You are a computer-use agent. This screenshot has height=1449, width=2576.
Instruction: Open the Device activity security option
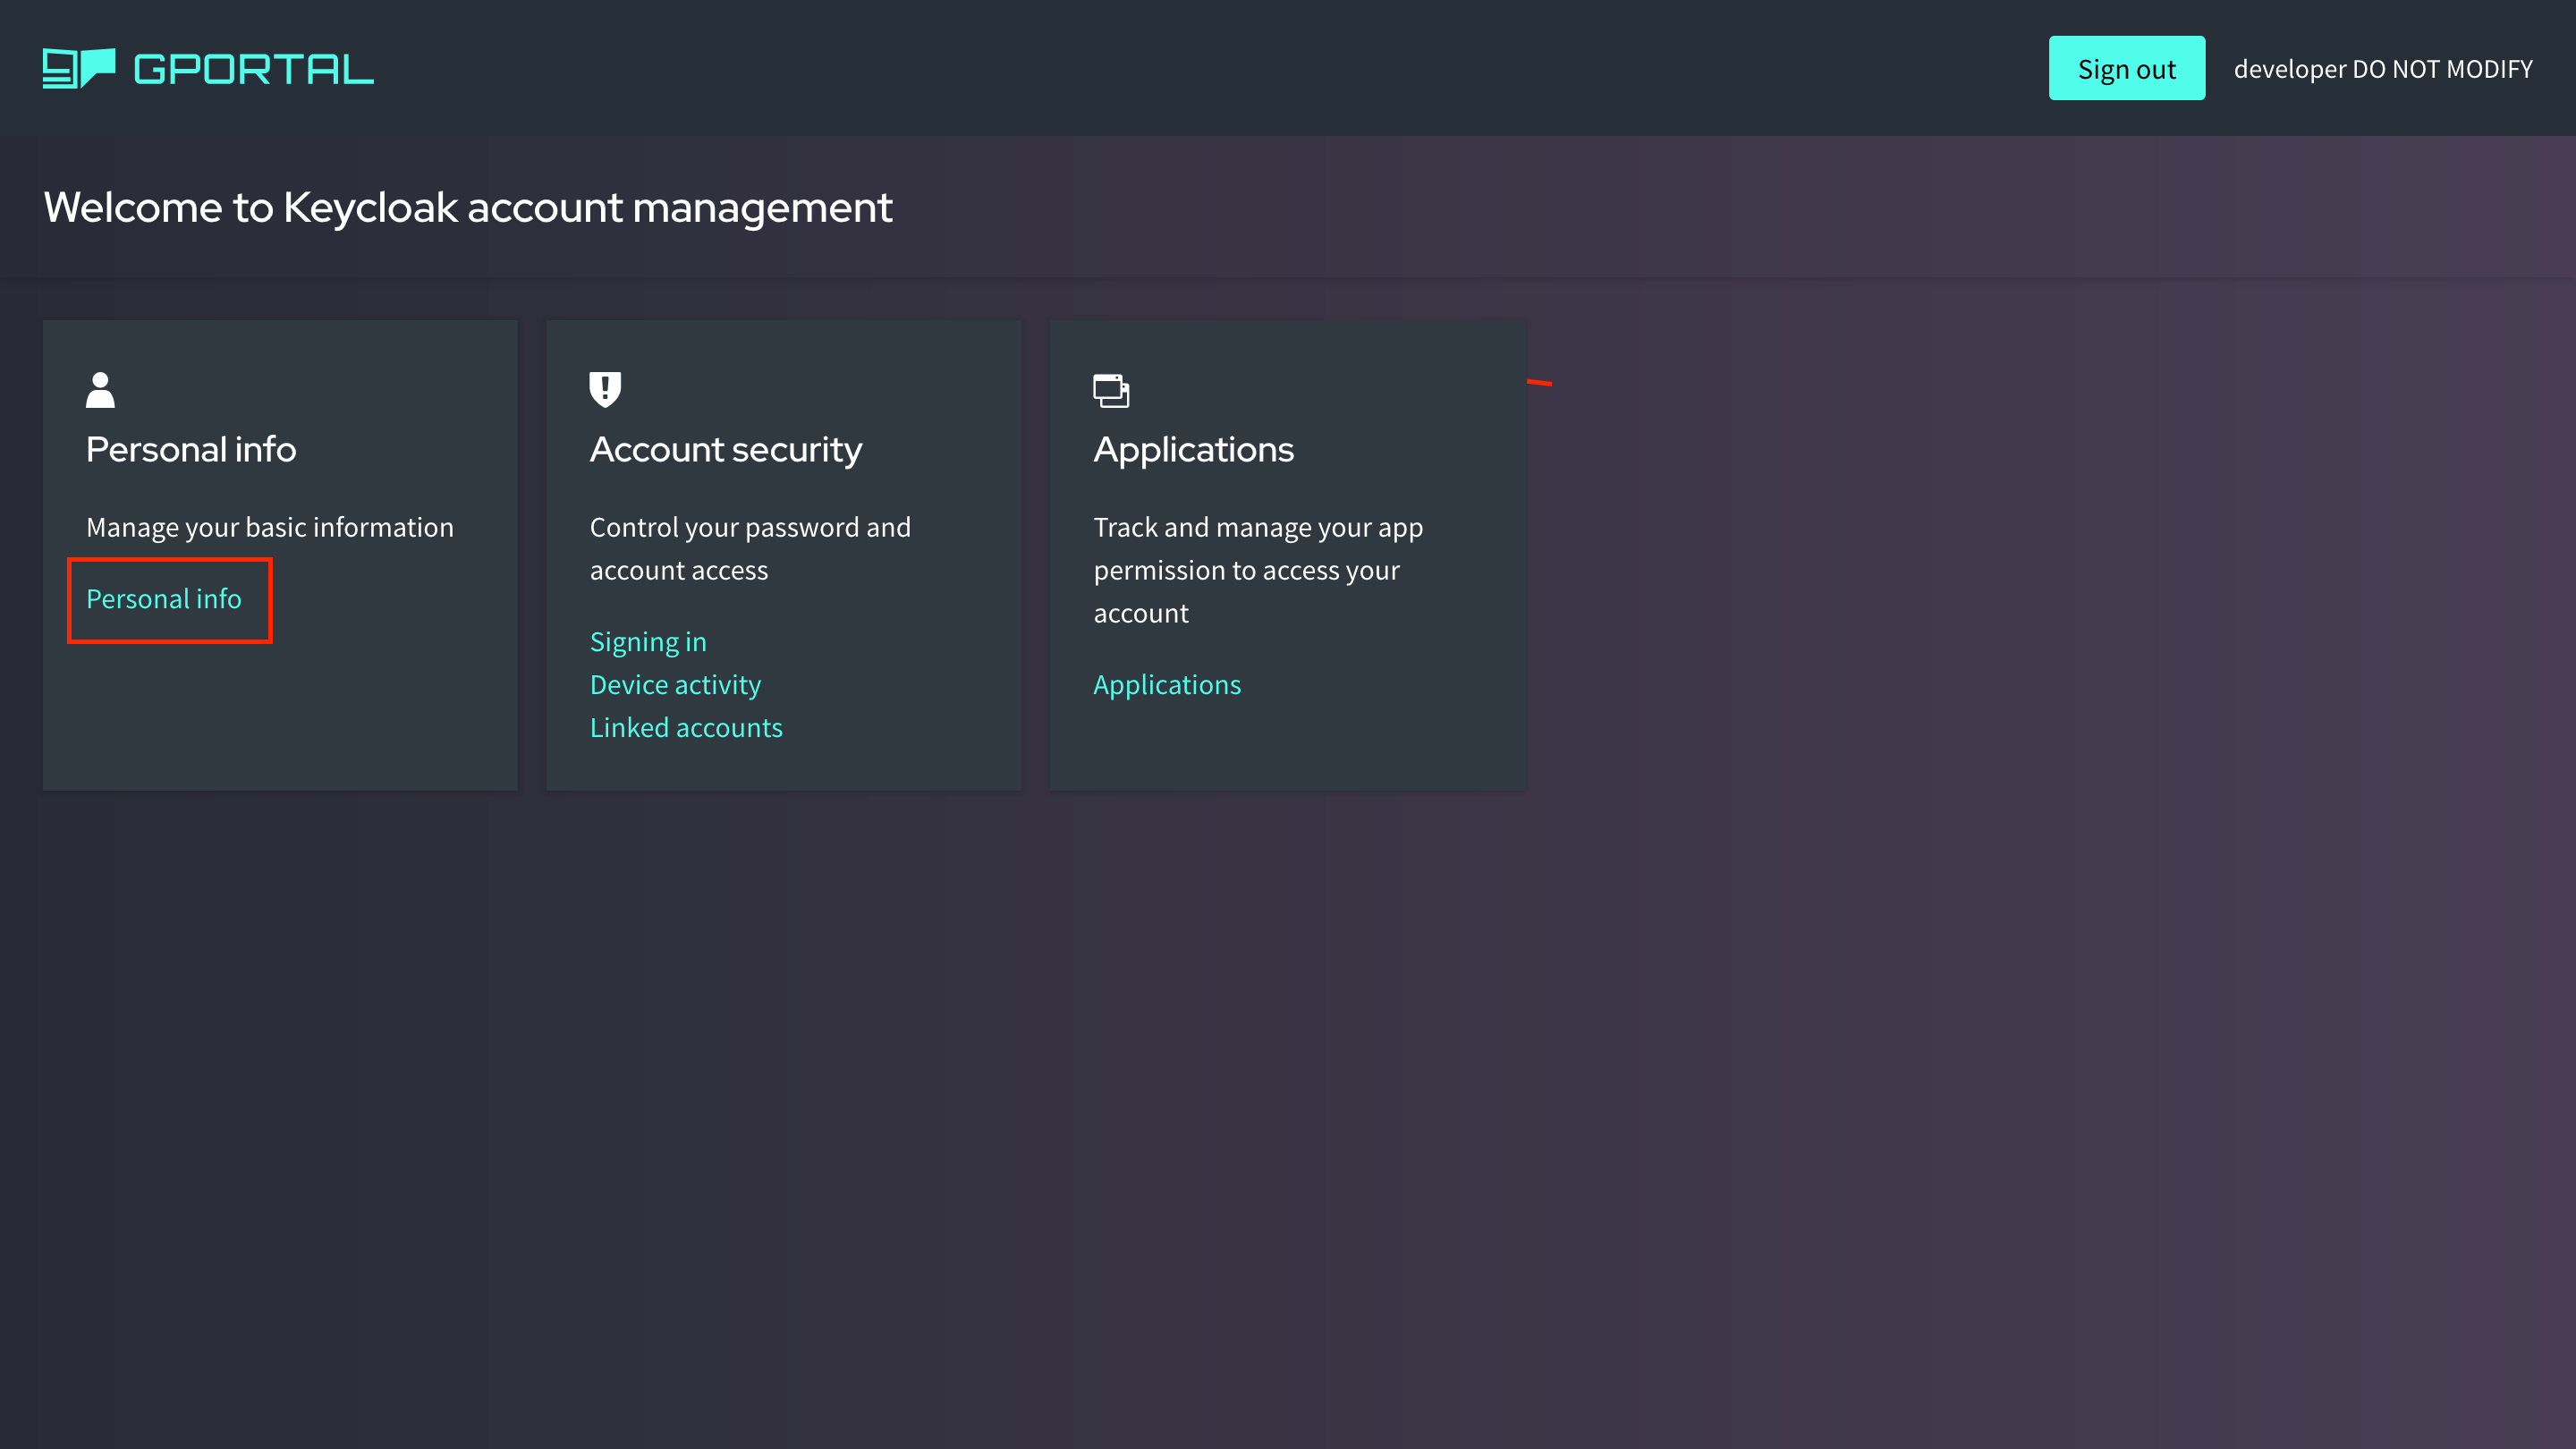674,683
